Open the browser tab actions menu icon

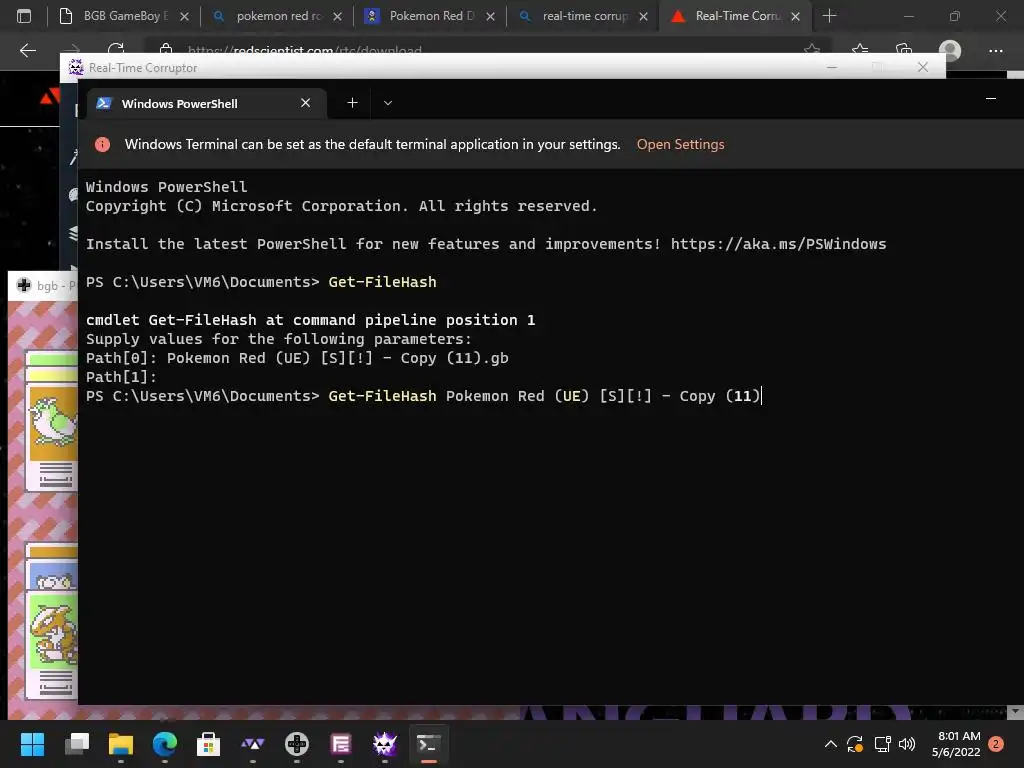[24, 16]
